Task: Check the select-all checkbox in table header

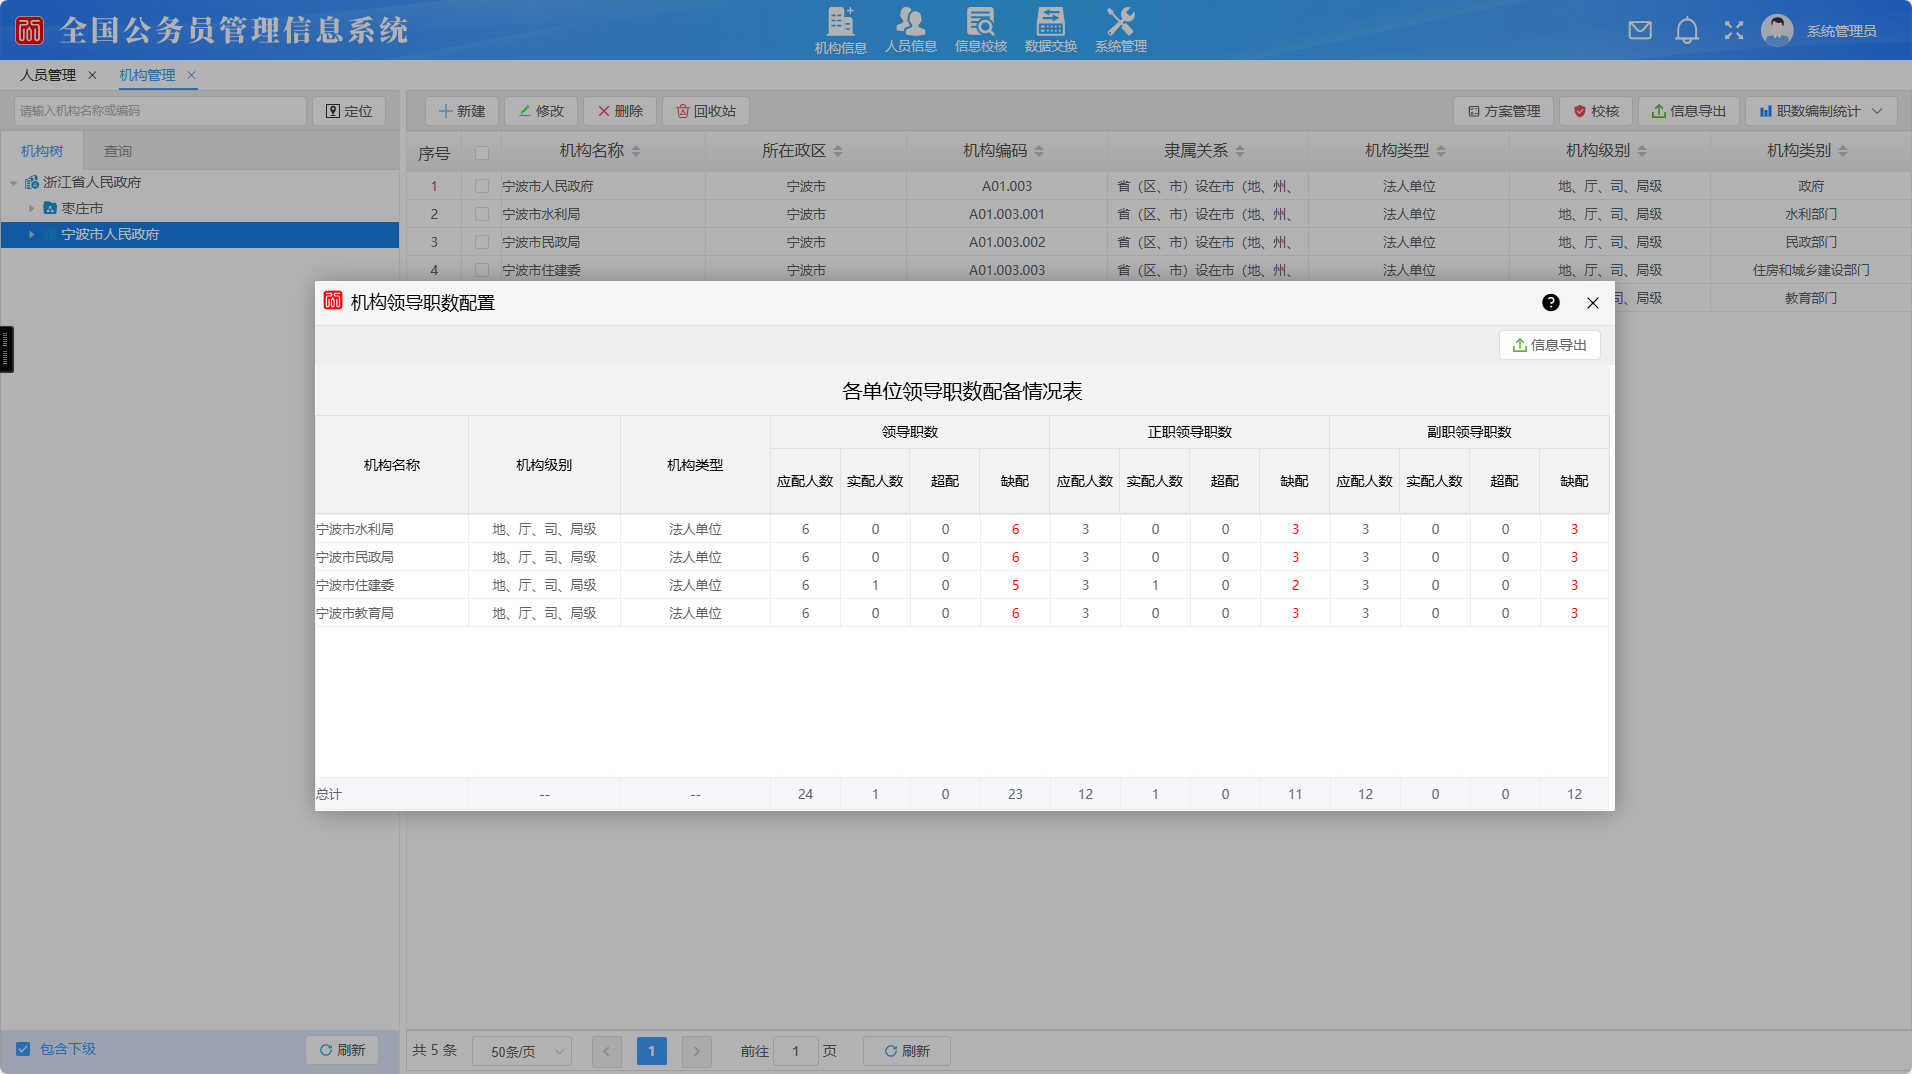Action: (x=482, y=152)
